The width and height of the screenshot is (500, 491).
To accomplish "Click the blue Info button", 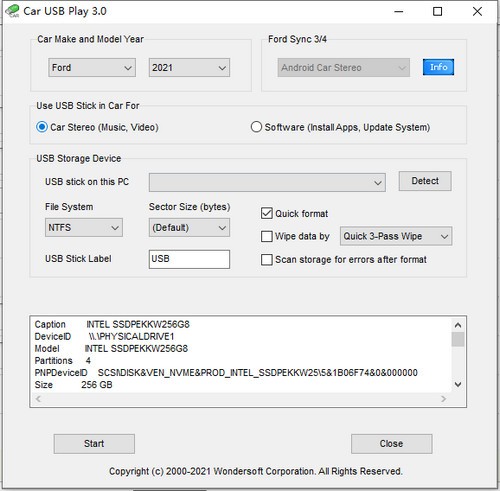I will [438, 67].
